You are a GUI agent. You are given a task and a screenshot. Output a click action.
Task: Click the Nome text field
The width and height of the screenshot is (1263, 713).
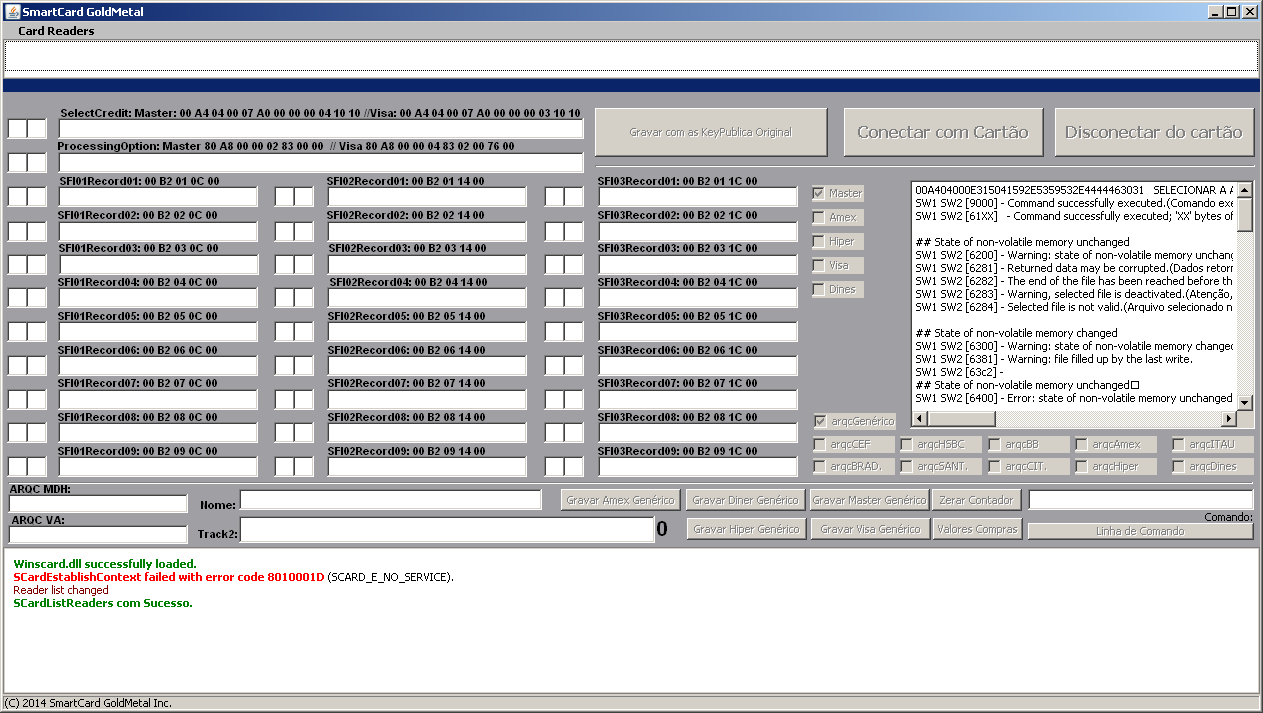pyautogui.click(x=390, y=500)
